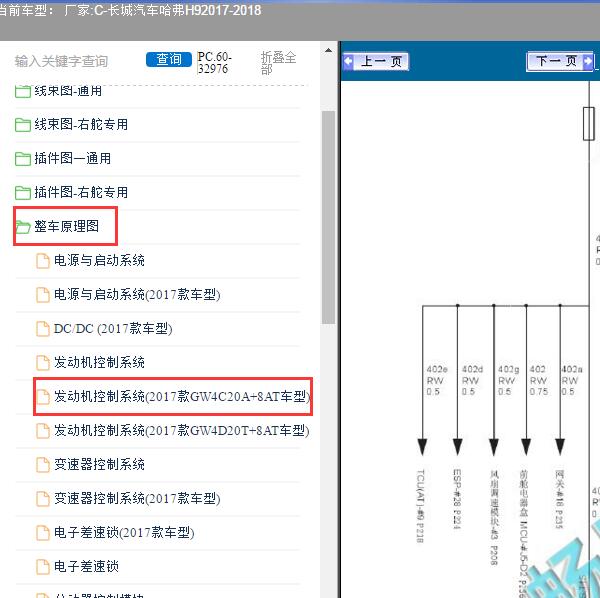Open document 电源与启动系统

[99, 261]
